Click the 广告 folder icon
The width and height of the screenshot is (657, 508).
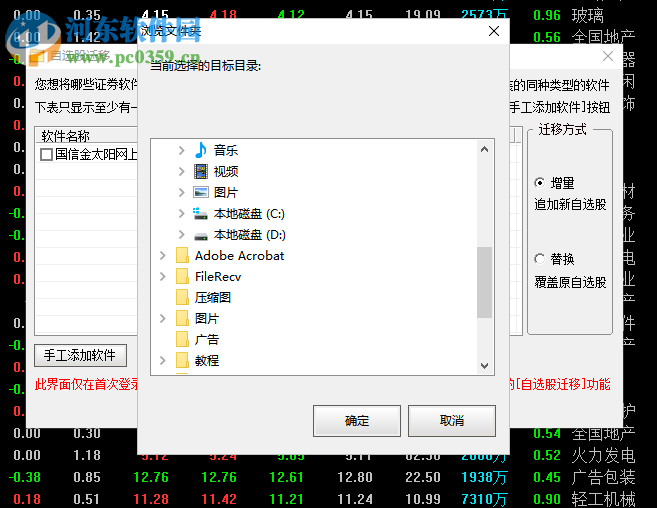(182, 339)
